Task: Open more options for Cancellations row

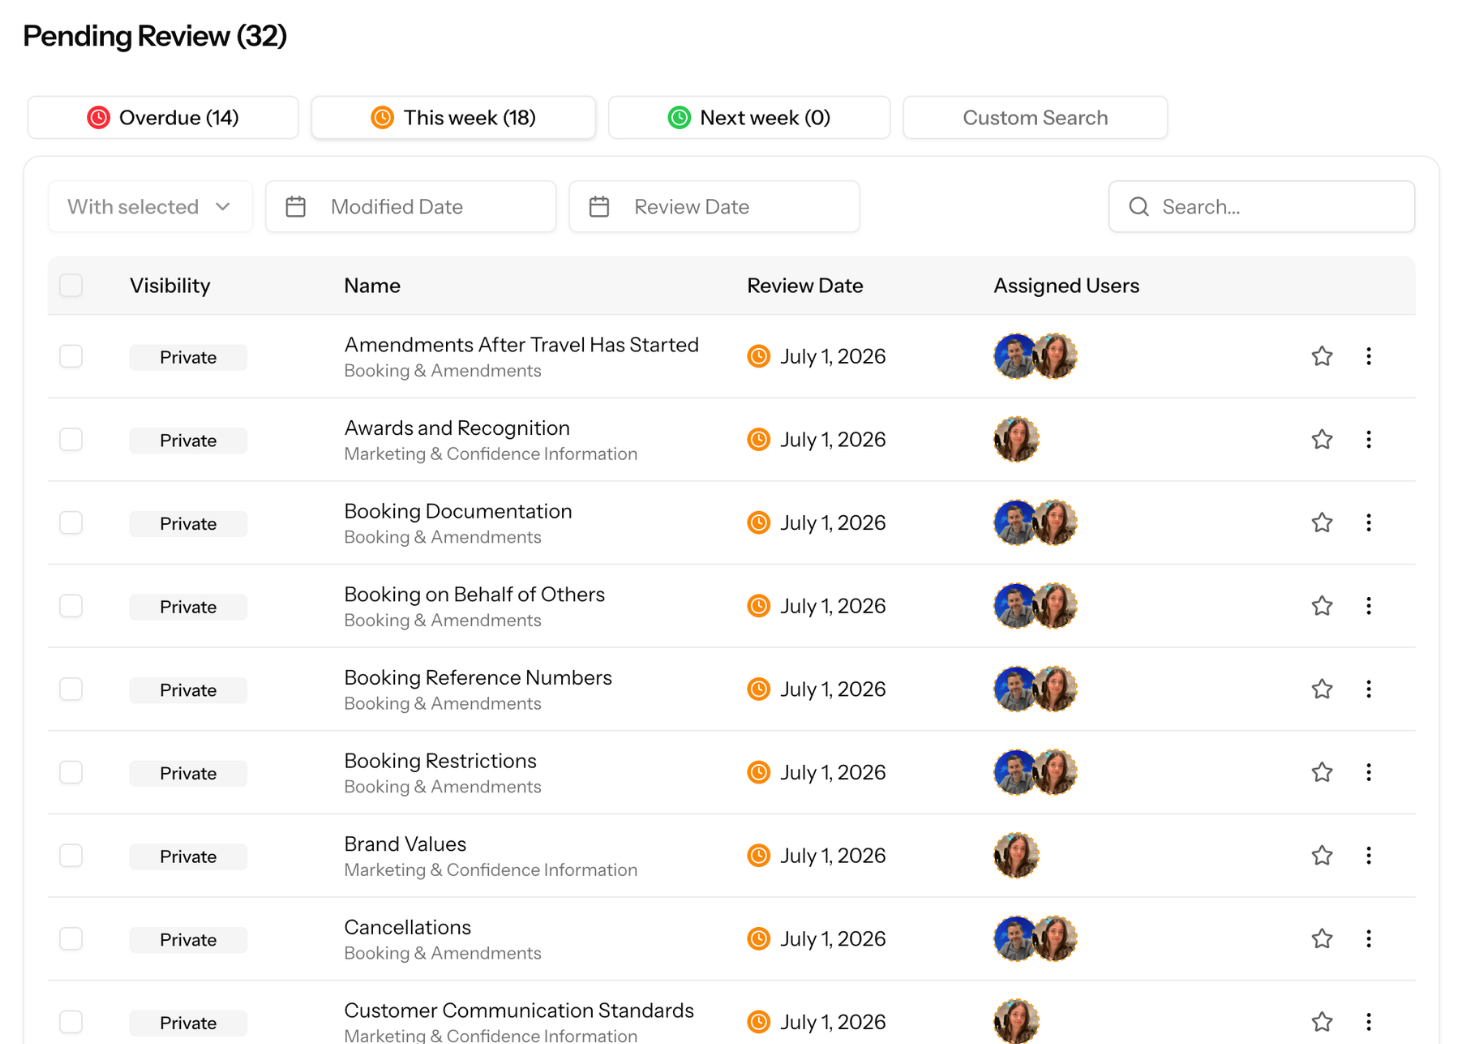Action: [1368, 938]
